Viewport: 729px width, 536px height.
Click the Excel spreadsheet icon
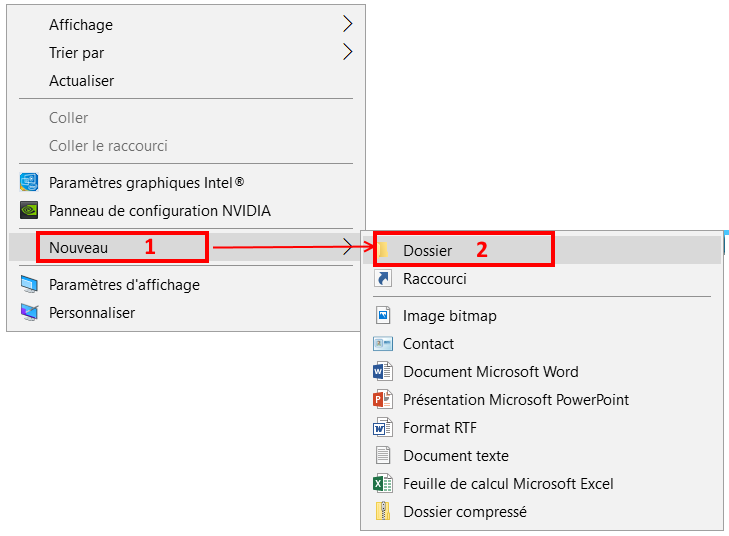(x=383, y=483)
